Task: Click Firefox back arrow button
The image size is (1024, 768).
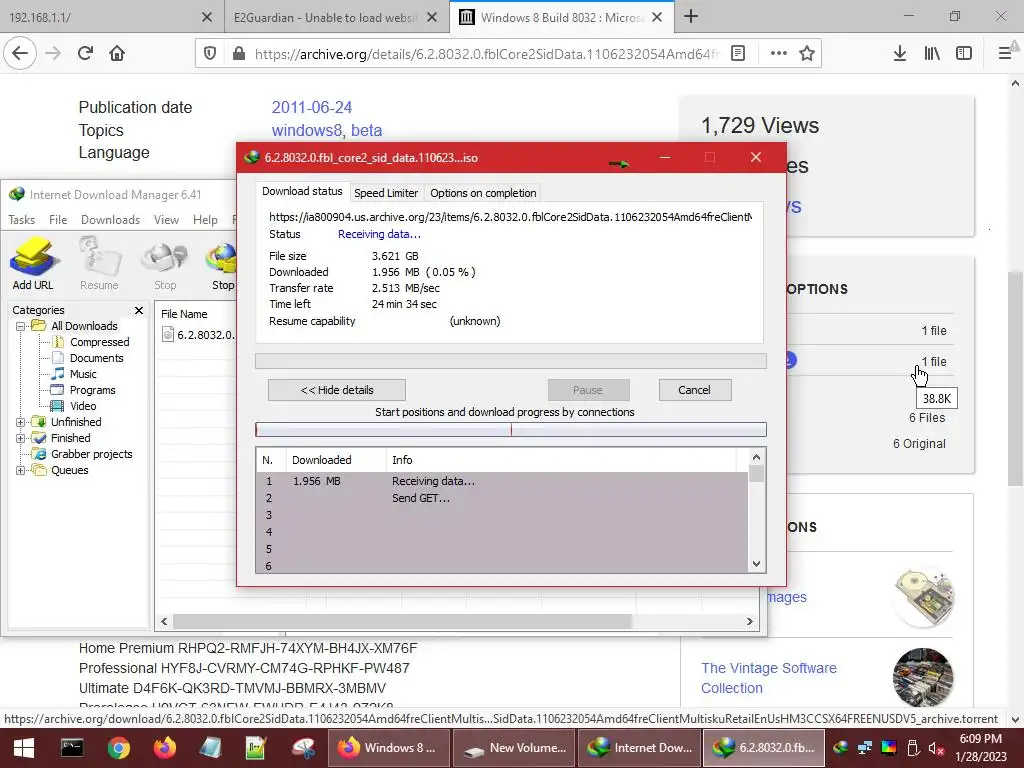Action: pos(20,54)
